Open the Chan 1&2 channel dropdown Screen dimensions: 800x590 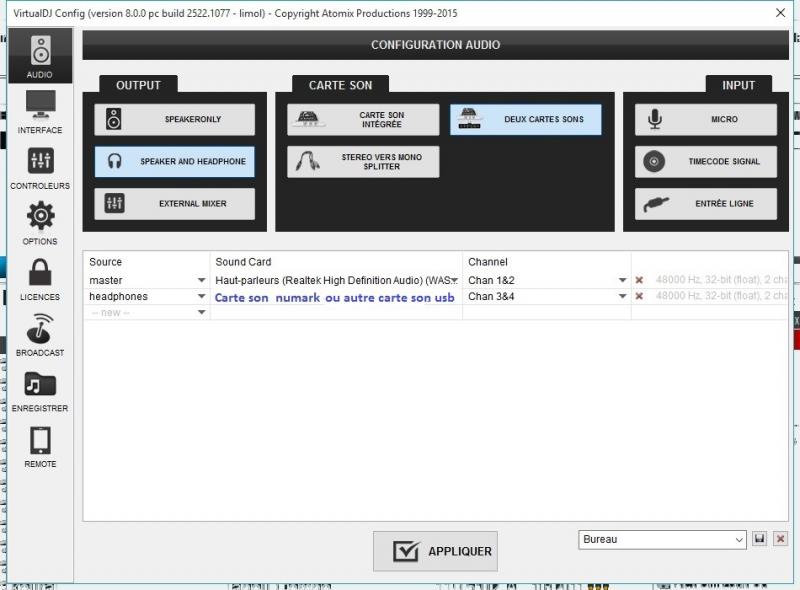[622, 281]
